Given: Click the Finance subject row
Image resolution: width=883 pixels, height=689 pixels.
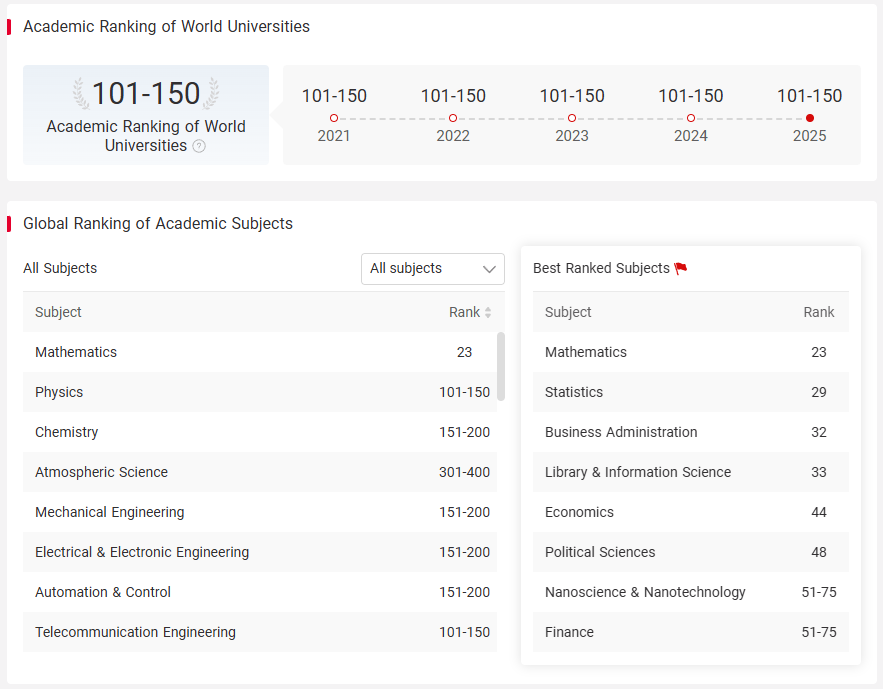Looking at the screenshot, I should pyautogui.click(x=690, y=632).
